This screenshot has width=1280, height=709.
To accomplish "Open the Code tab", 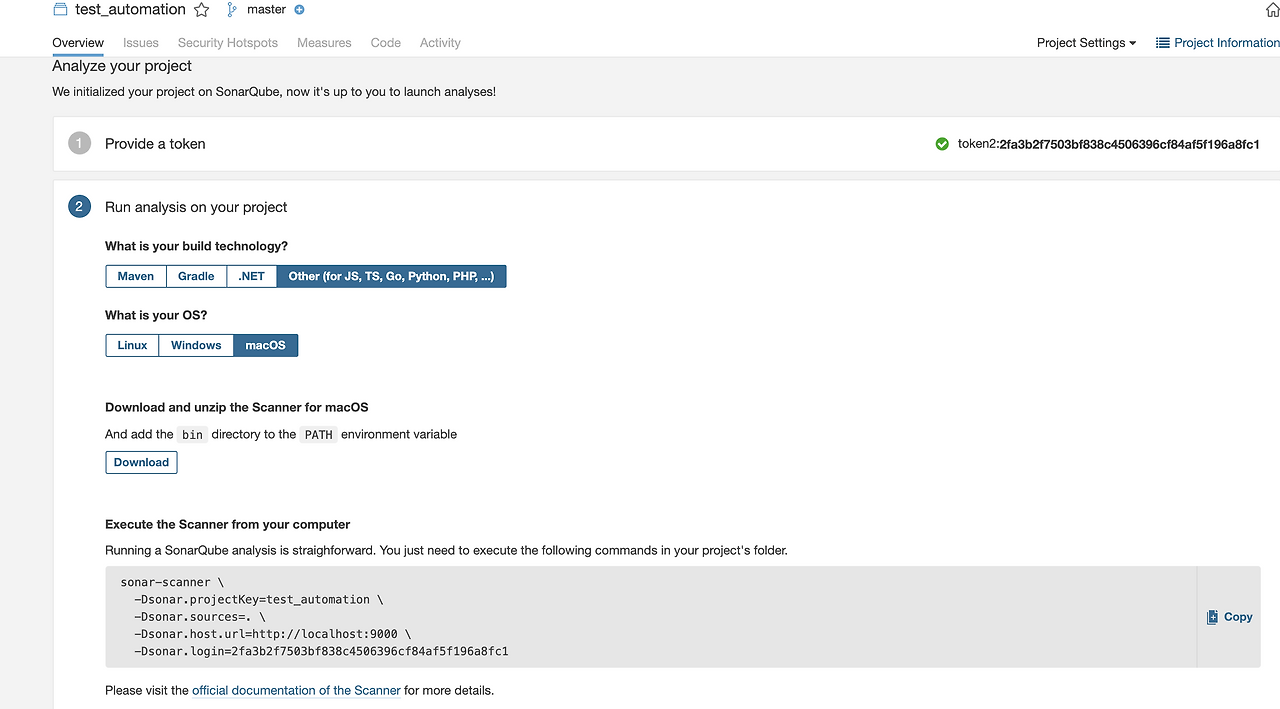I will point(386,43).
